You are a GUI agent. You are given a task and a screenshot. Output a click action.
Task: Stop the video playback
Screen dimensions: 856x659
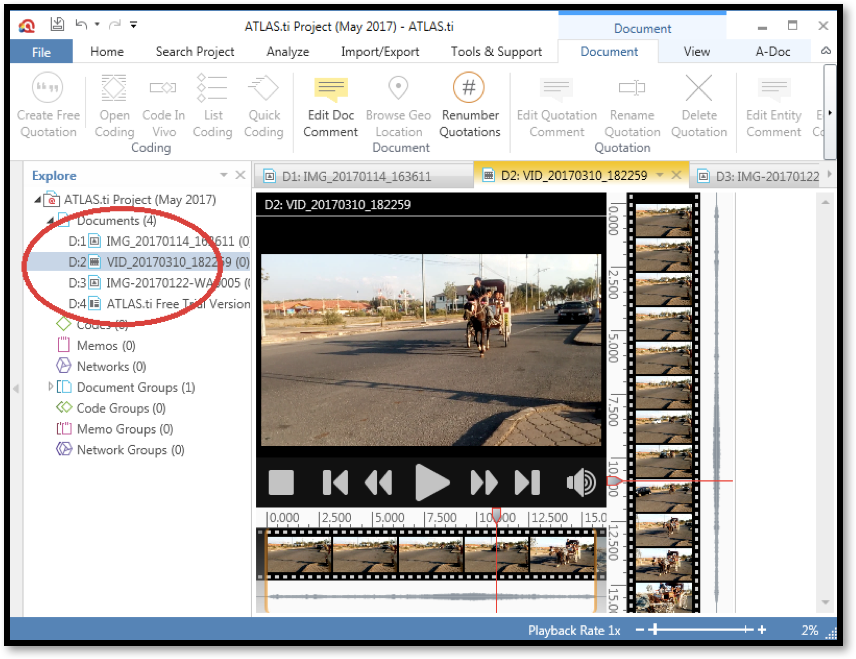click(x=281, y=481)
